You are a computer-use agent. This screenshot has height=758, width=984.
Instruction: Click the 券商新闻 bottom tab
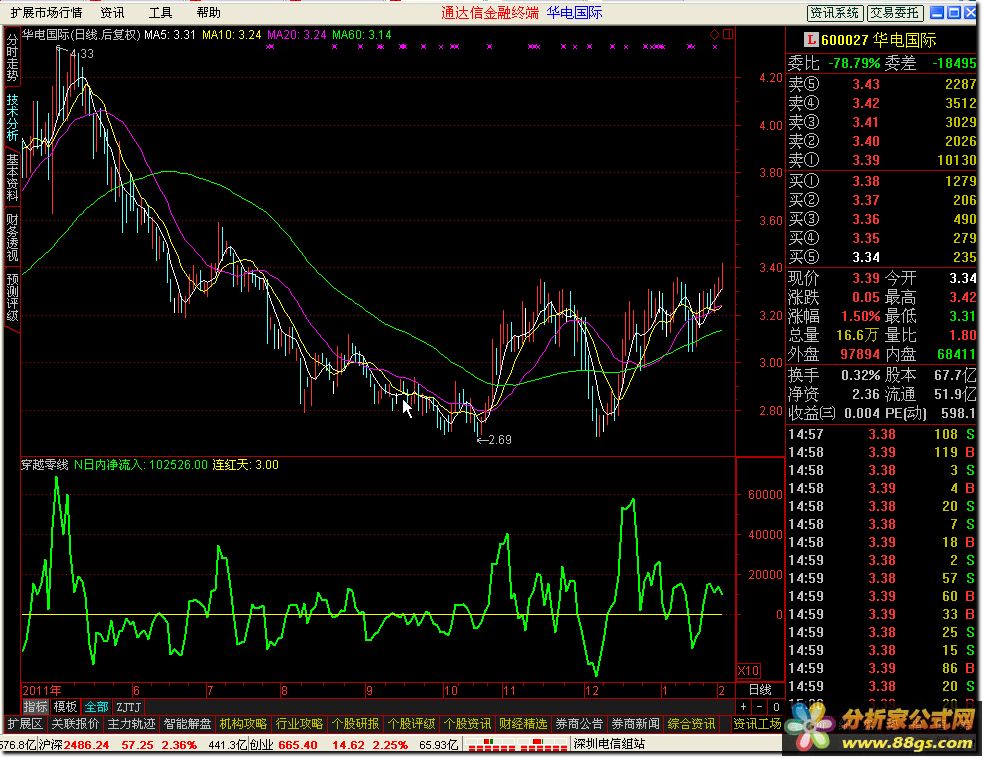[635, 724]
